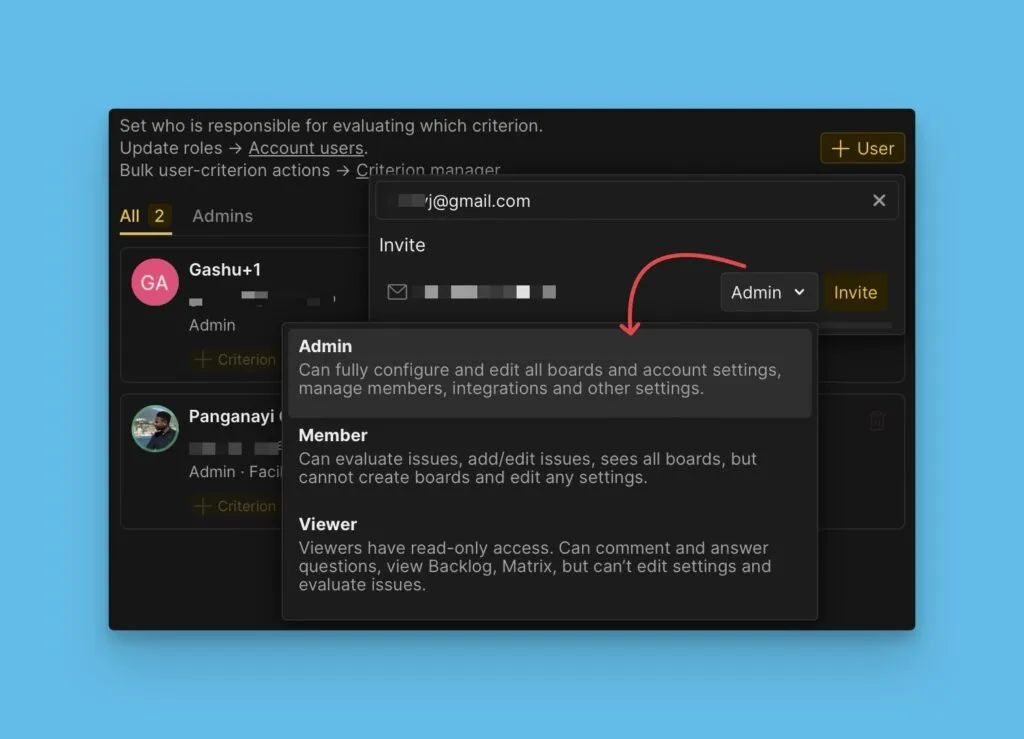1024x739 pixels.
Task: Select the All tab
Action: pyautogui.click(x=131, y=216)
